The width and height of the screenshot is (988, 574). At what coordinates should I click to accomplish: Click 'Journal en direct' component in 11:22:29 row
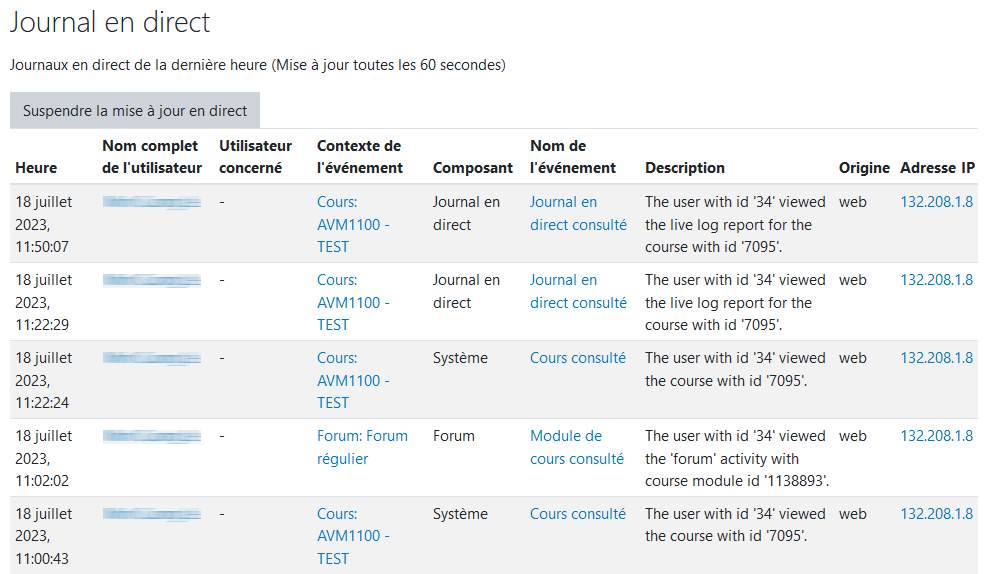click(466, 291)
